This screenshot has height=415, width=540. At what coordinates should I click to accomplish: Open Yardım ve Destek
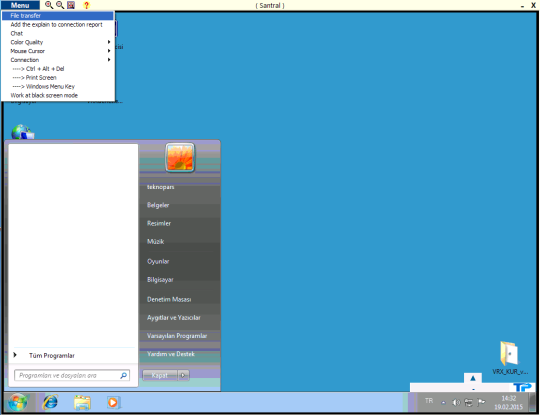[x=171, y=354]
